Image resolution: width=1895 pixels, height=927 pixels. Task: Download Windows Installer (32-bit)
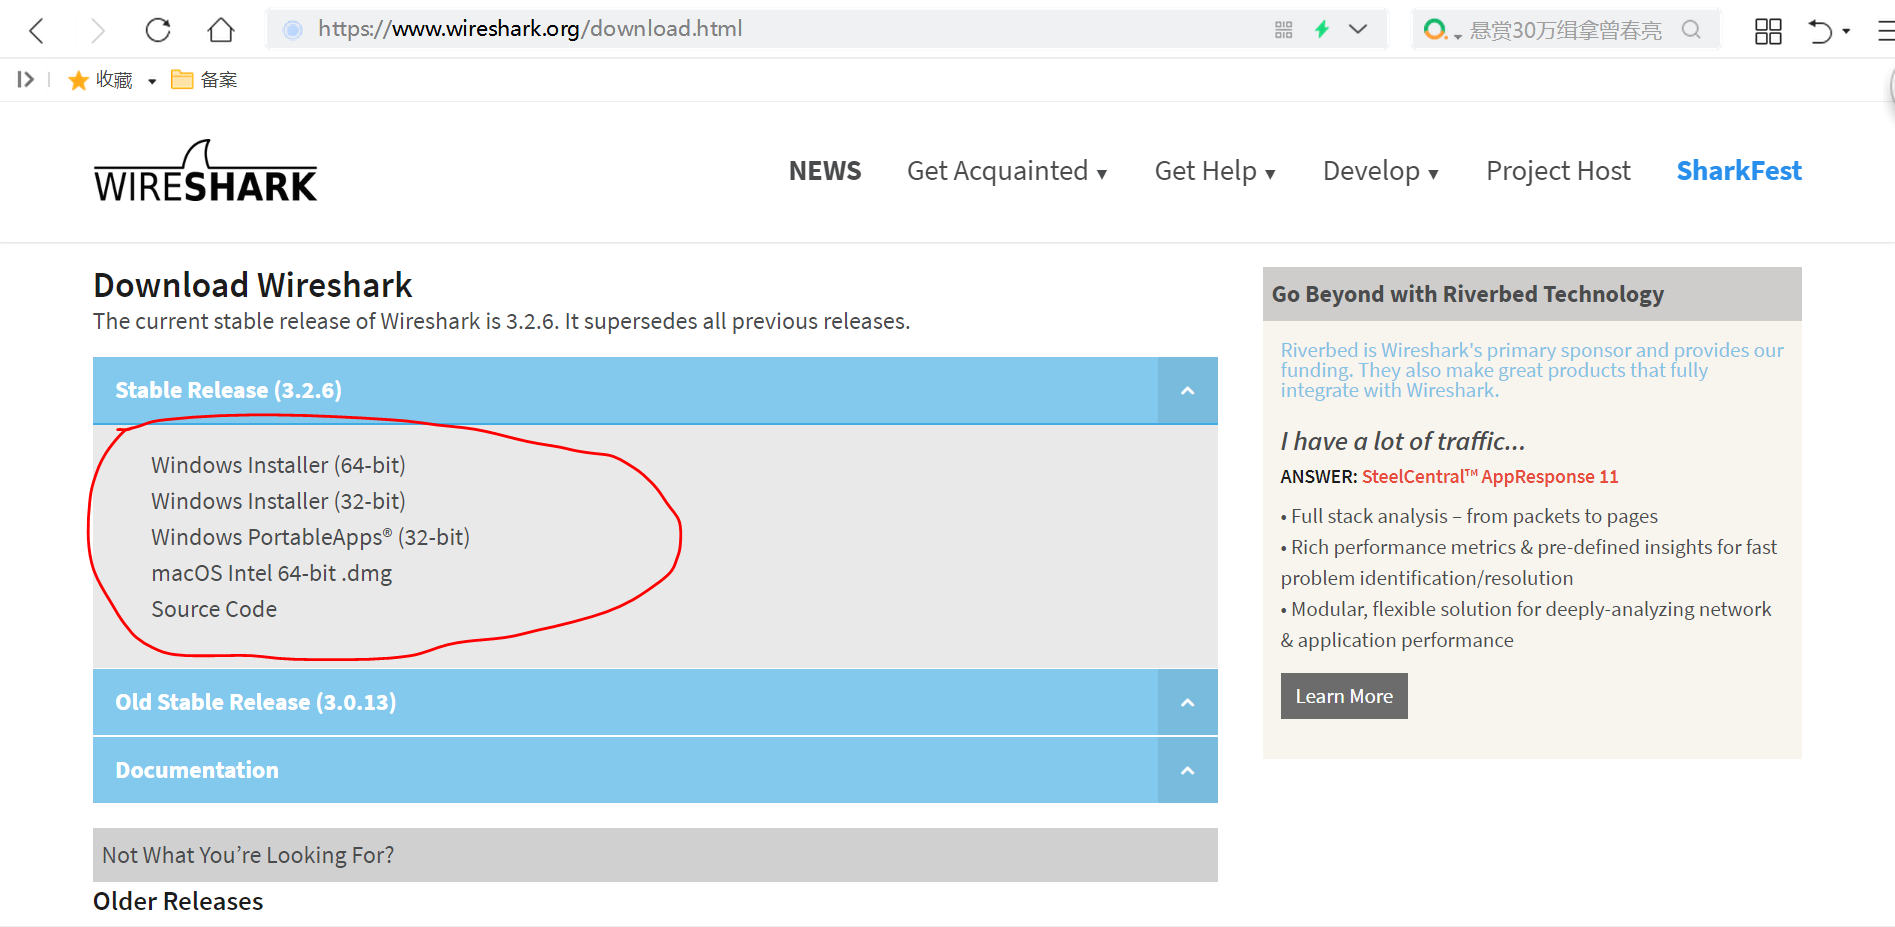pyautogui.click(x=278, y=501)
